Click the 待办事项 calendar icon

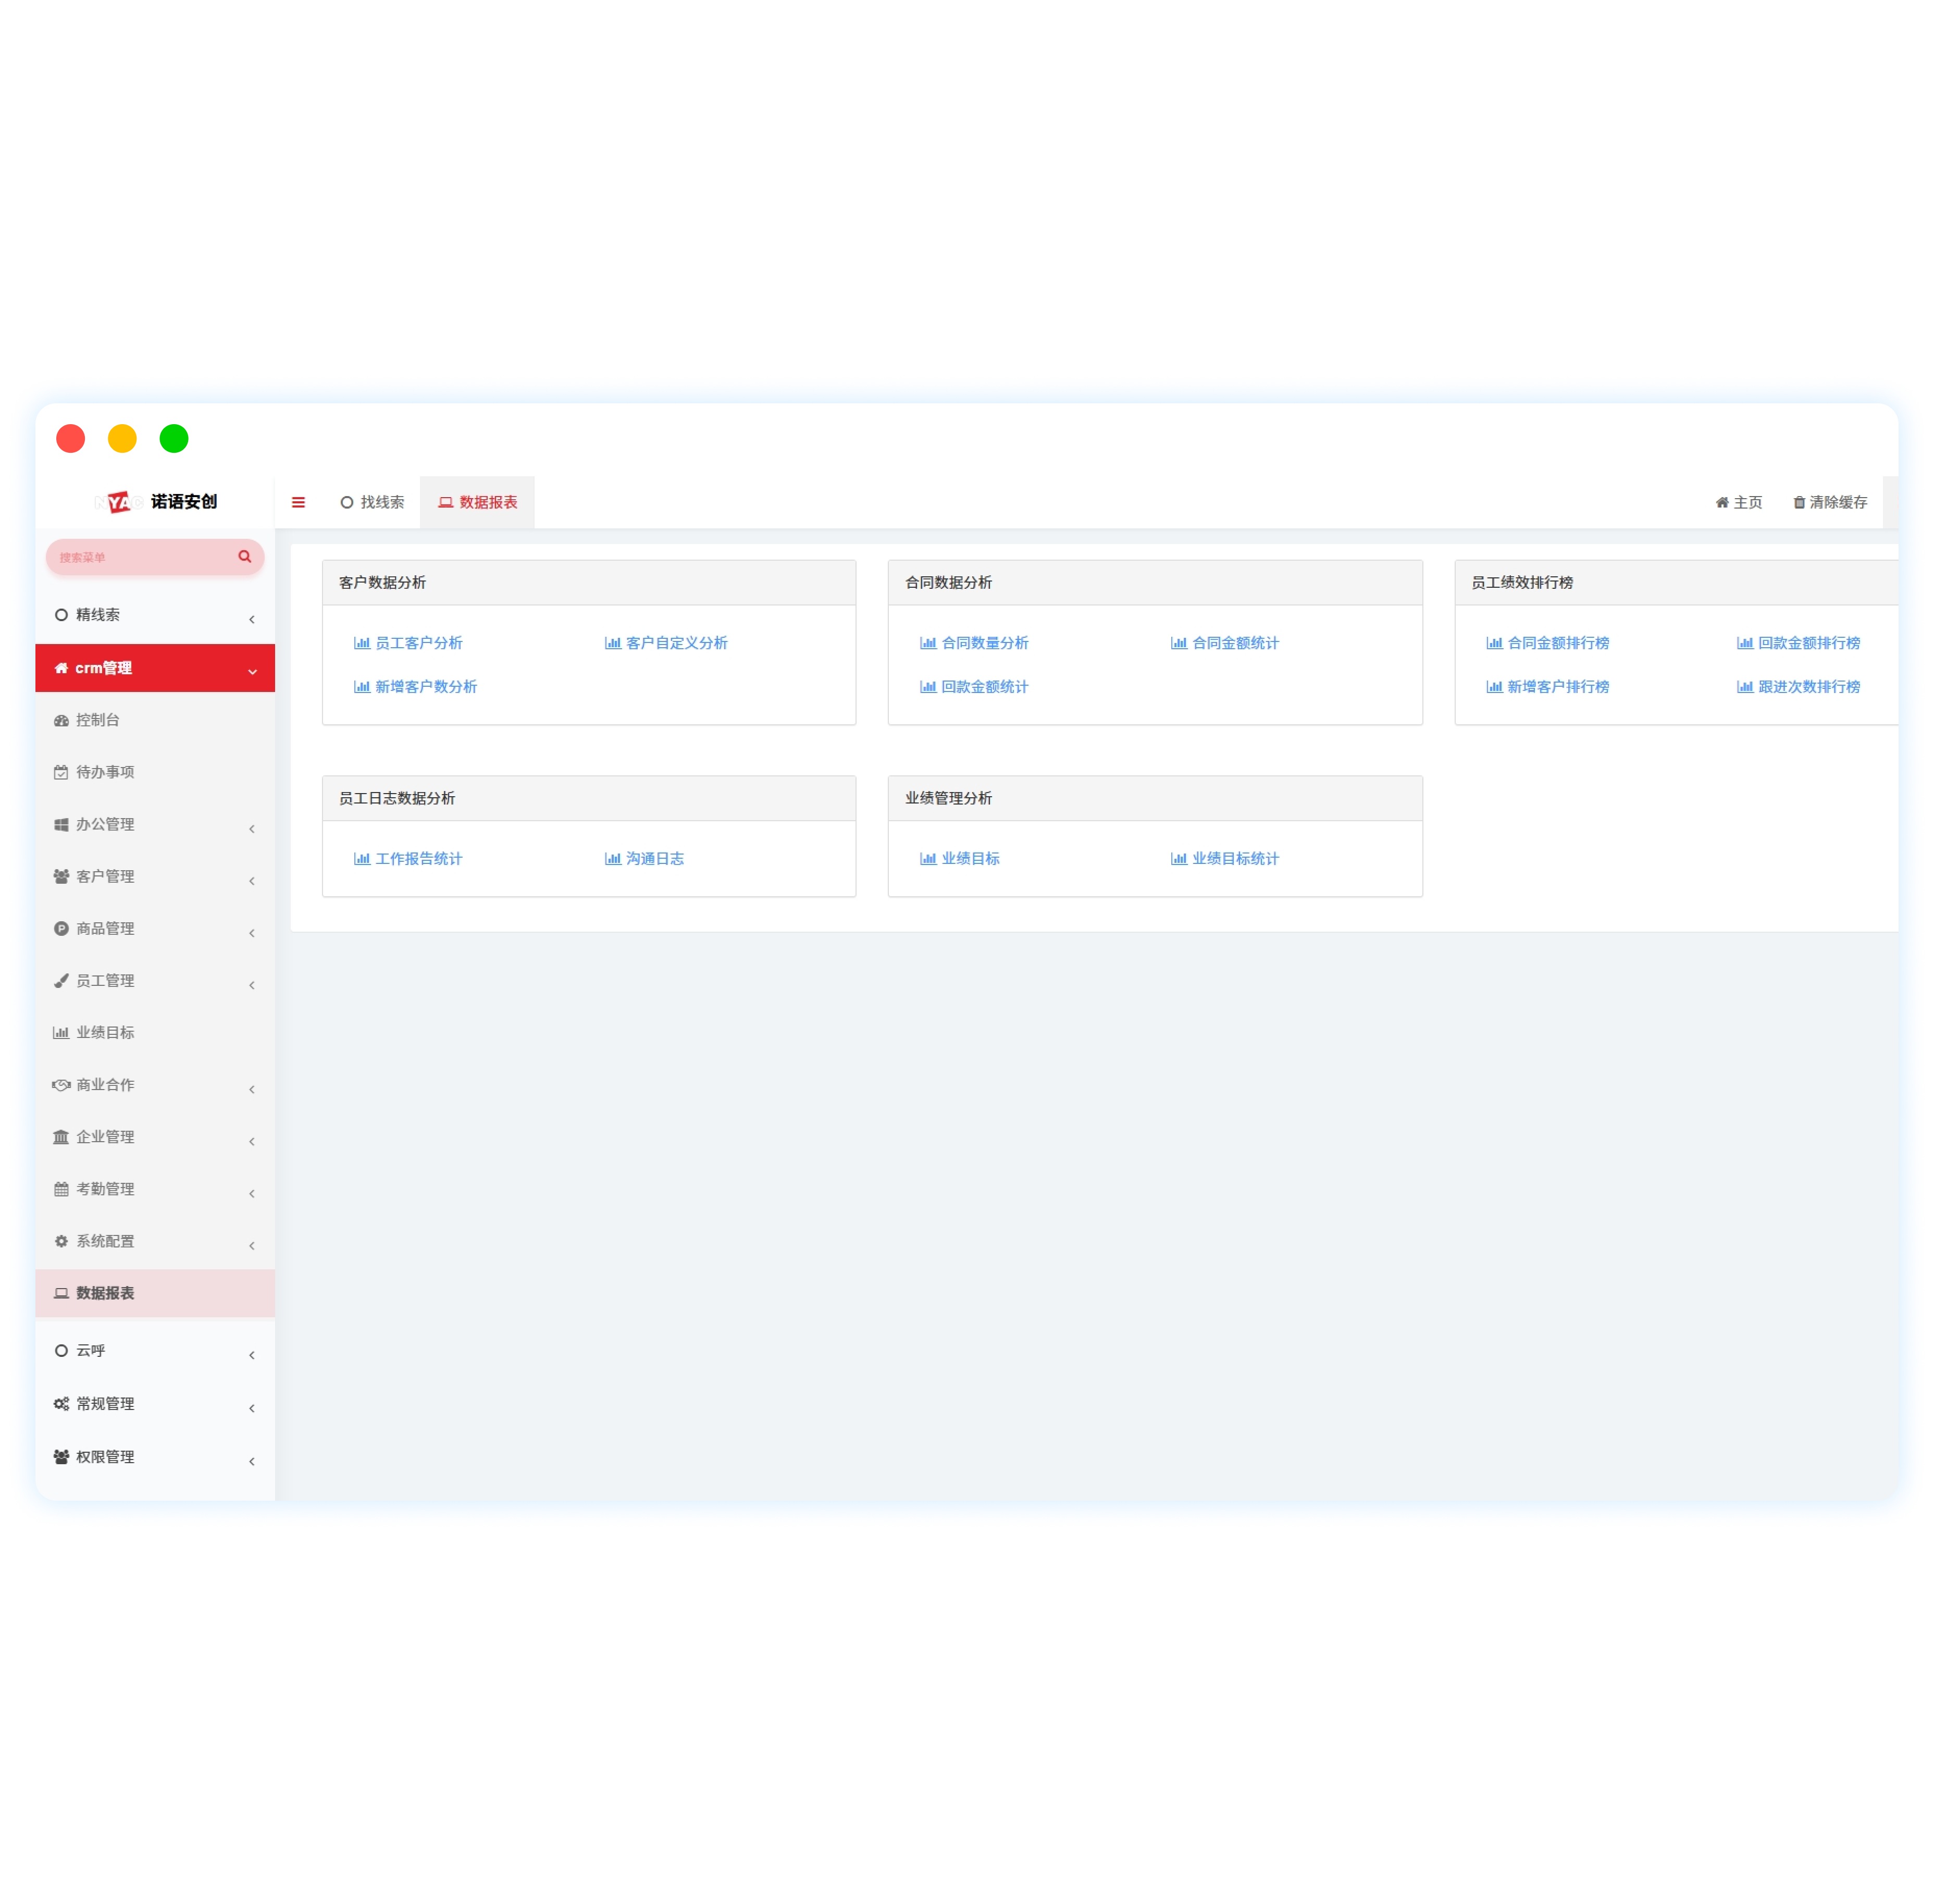[x=61, y=772]
